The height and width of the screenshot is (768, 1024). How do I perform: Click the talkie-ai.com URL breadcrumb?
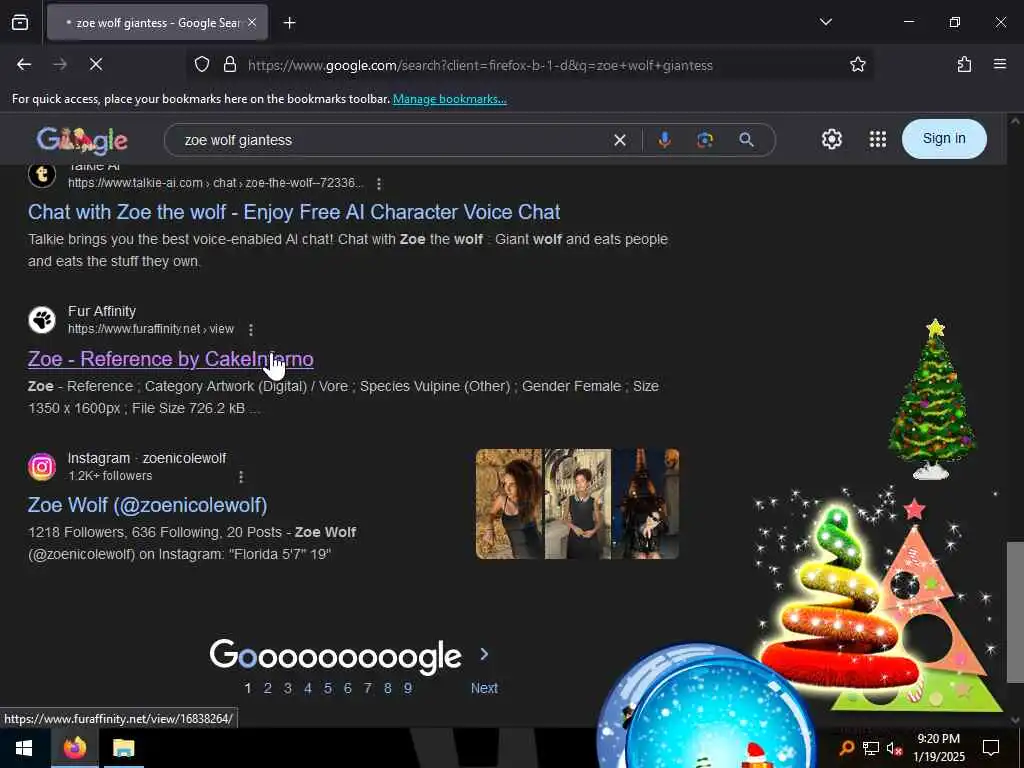click(x=216, y=184)
